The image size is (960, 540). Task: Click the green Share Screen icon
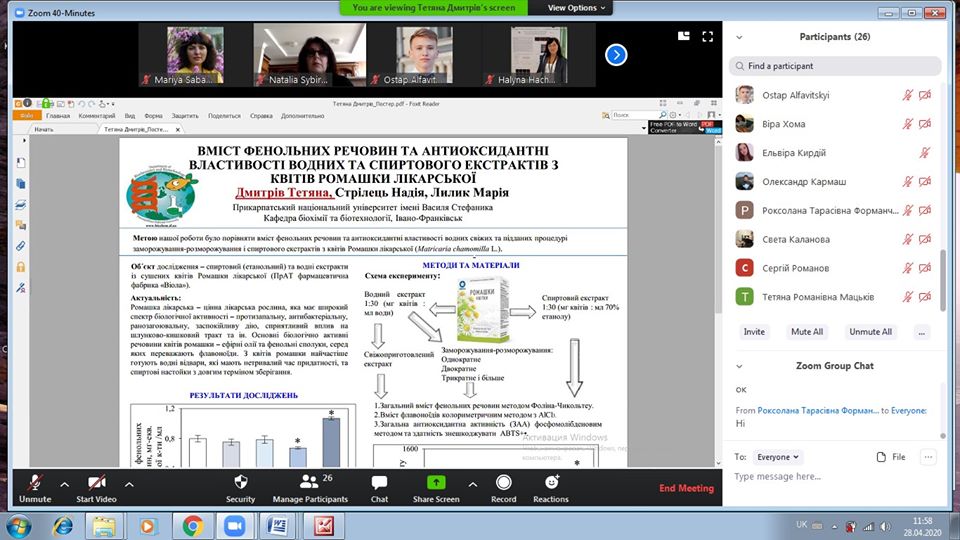click(435, 482)
